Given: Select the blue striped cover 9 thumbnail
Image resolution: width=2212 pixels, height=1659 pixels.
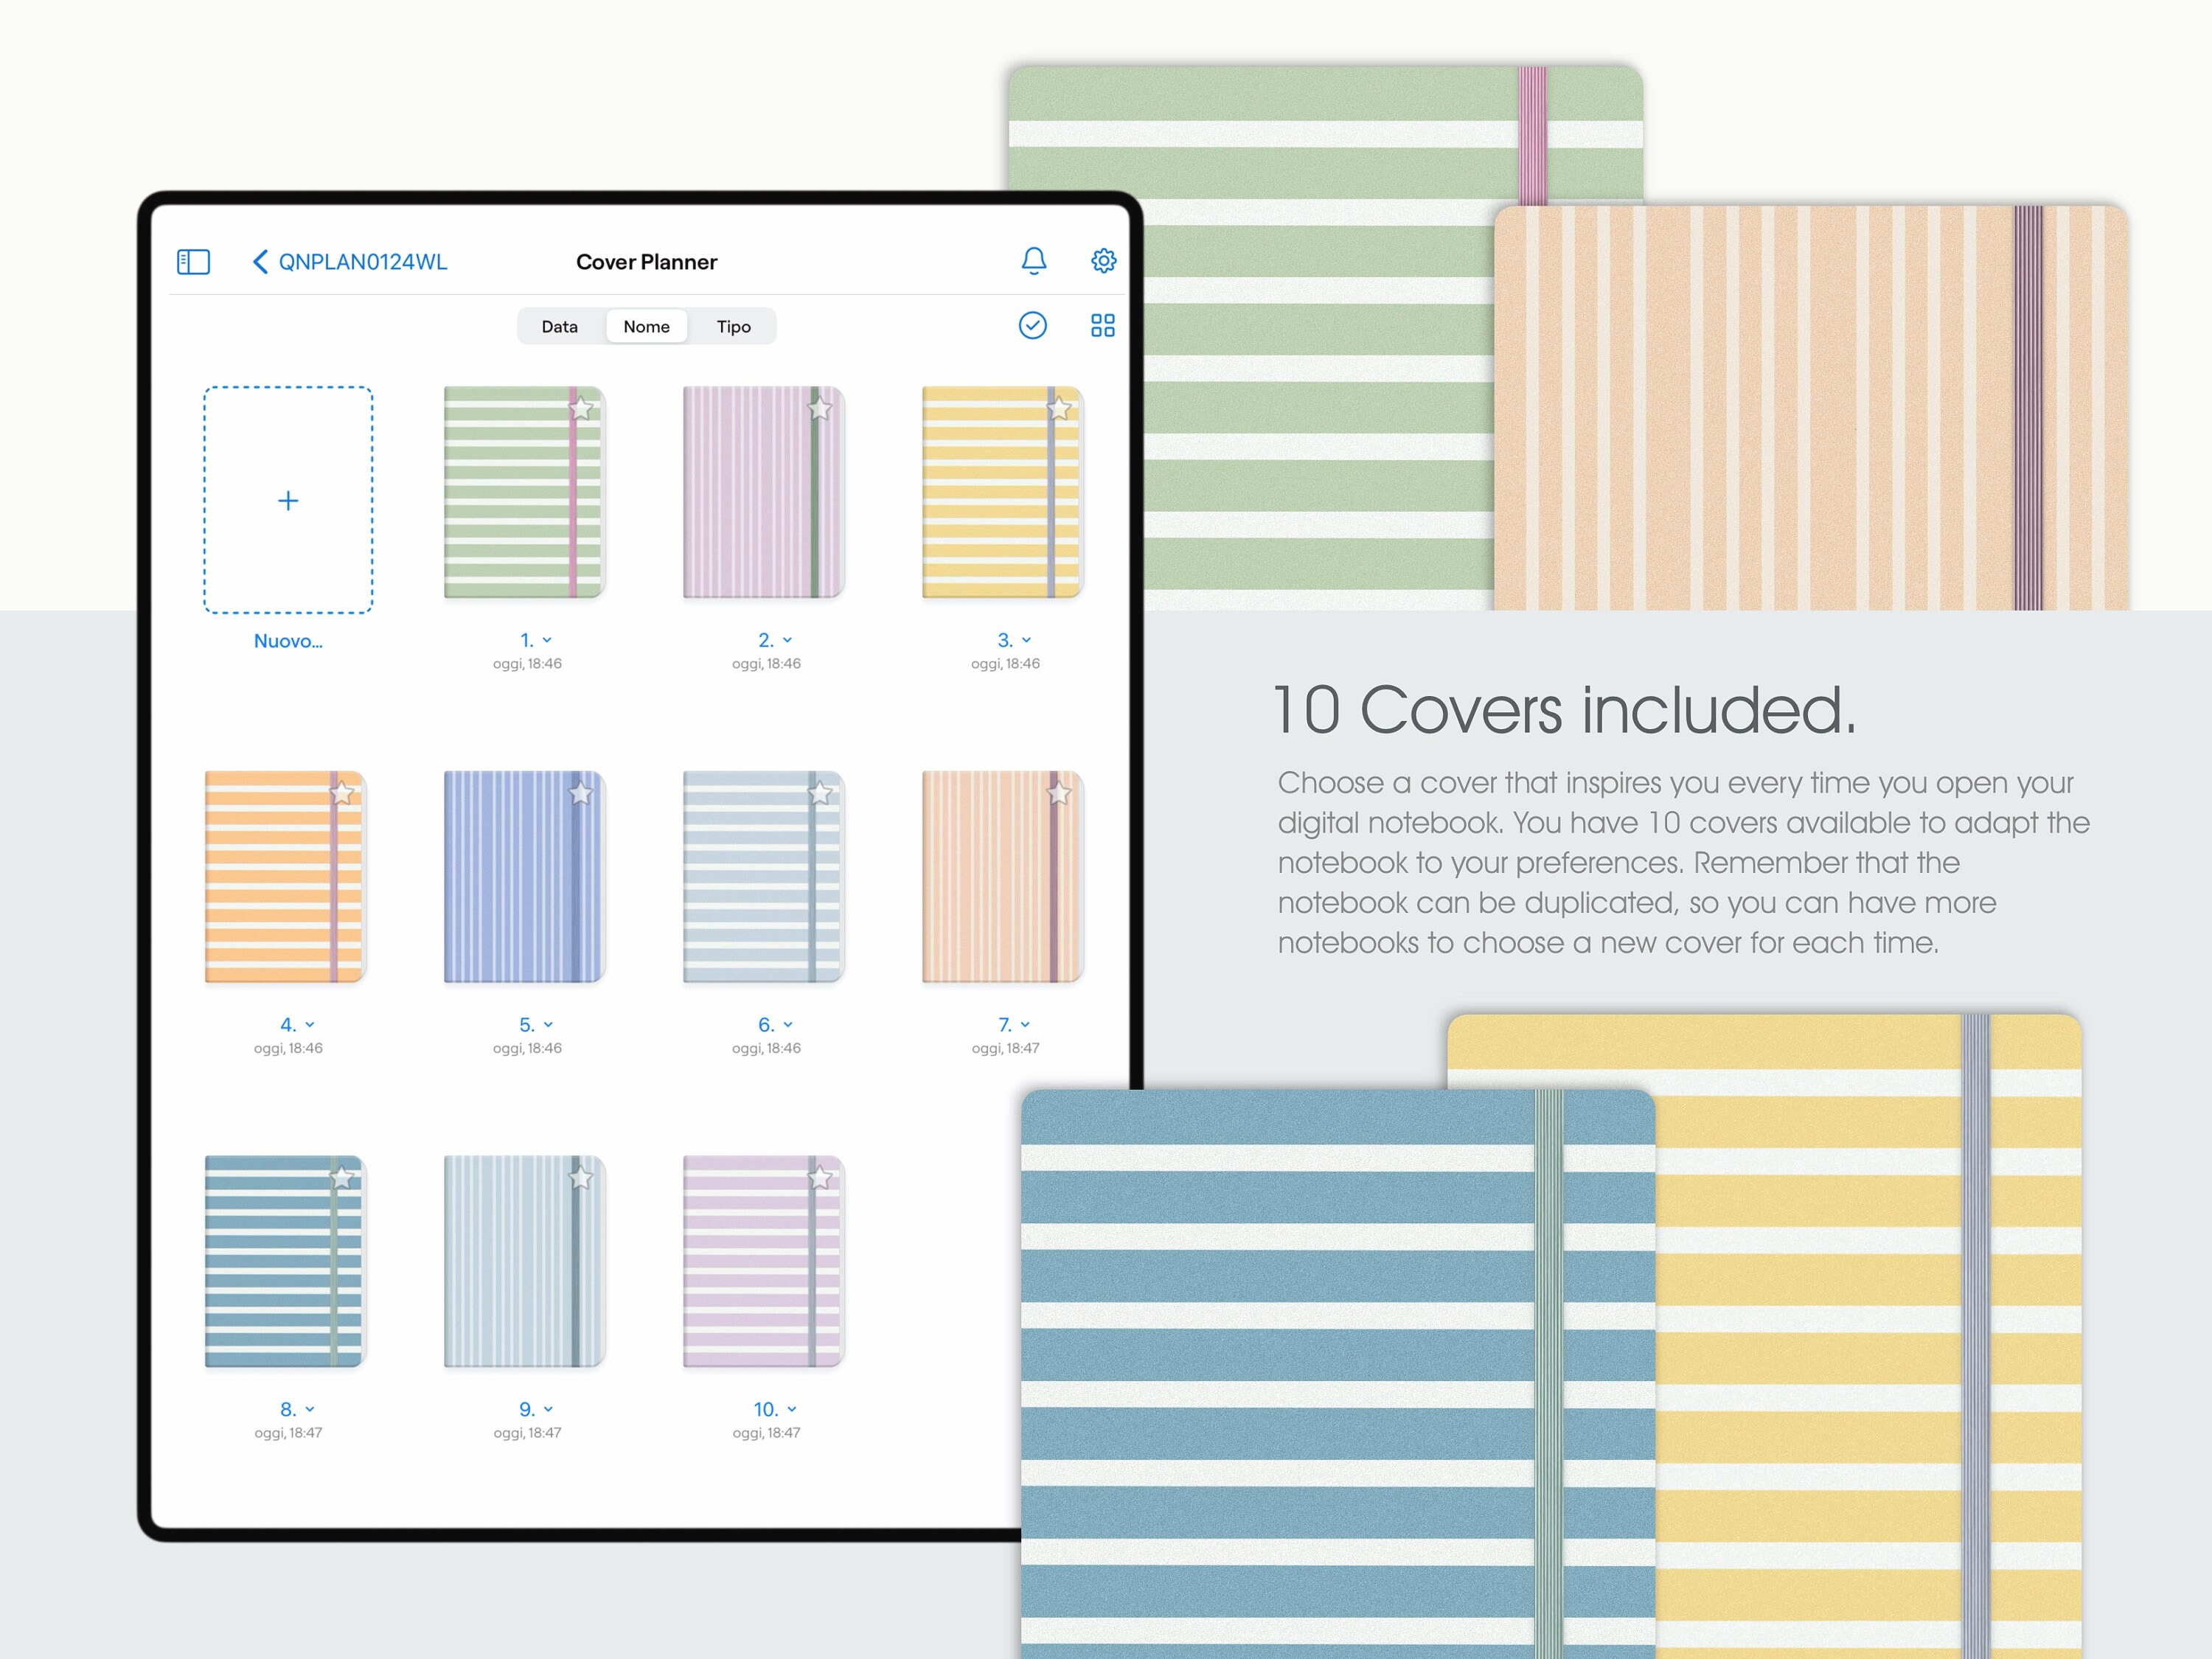Looking at the screenshot, I should 522,1262.
